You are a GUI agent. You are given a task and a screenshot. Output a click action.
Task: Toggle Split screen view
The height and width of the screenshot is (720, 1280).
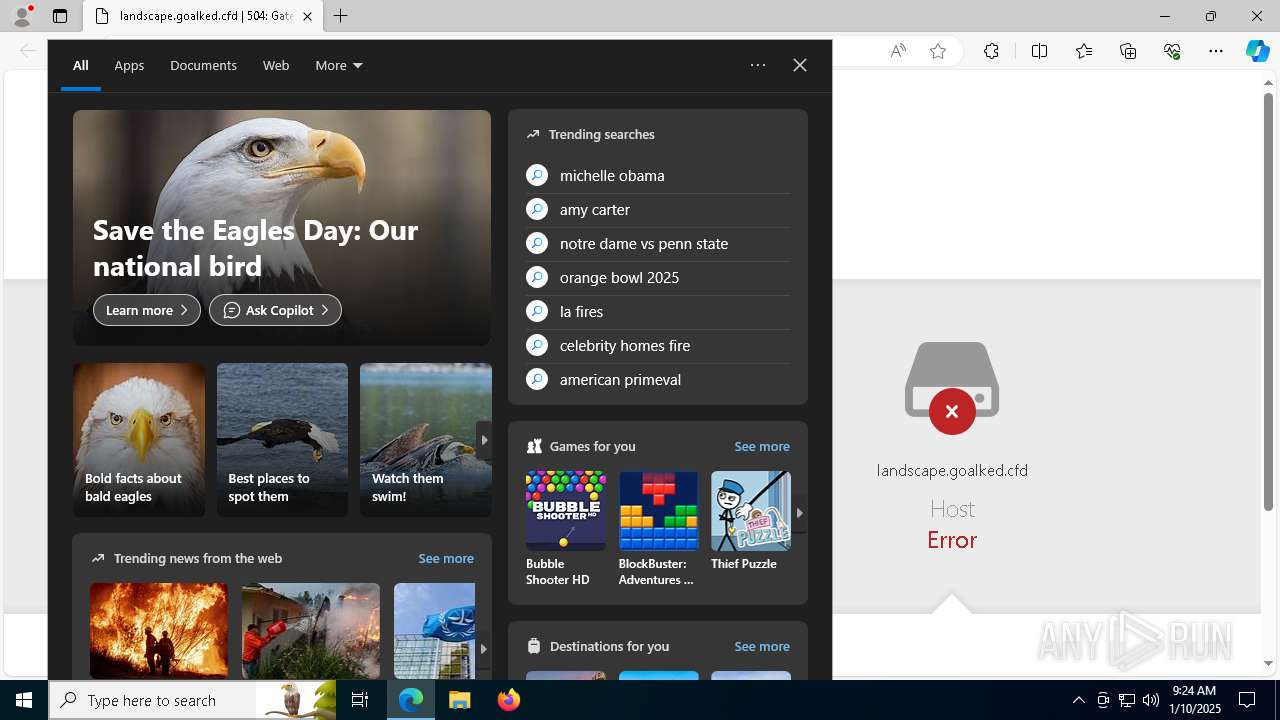[1039, 51]
